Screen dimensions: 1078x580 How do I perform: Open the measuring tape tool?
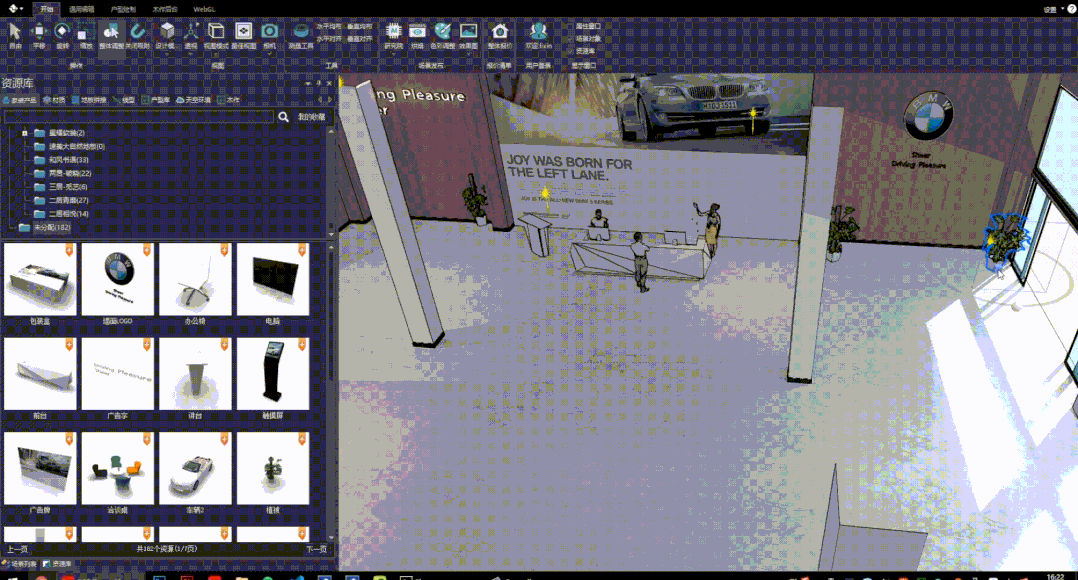300,31
